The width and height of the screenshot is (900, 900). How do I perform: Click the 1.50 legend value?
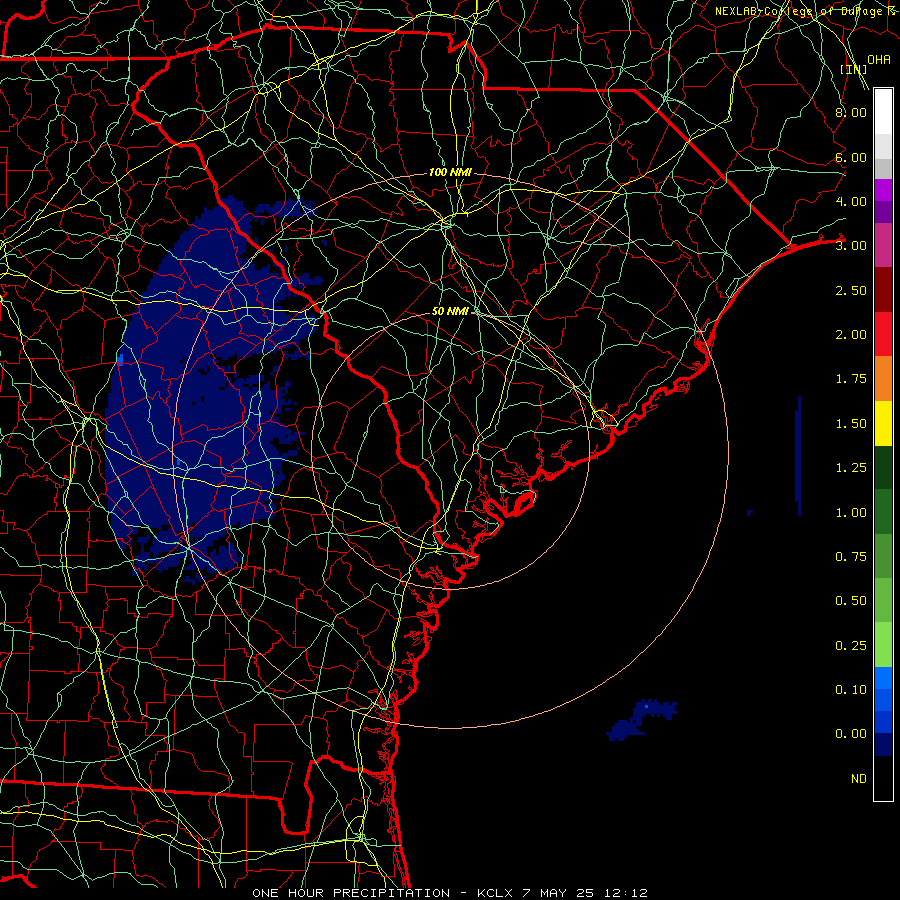[851, 424]
